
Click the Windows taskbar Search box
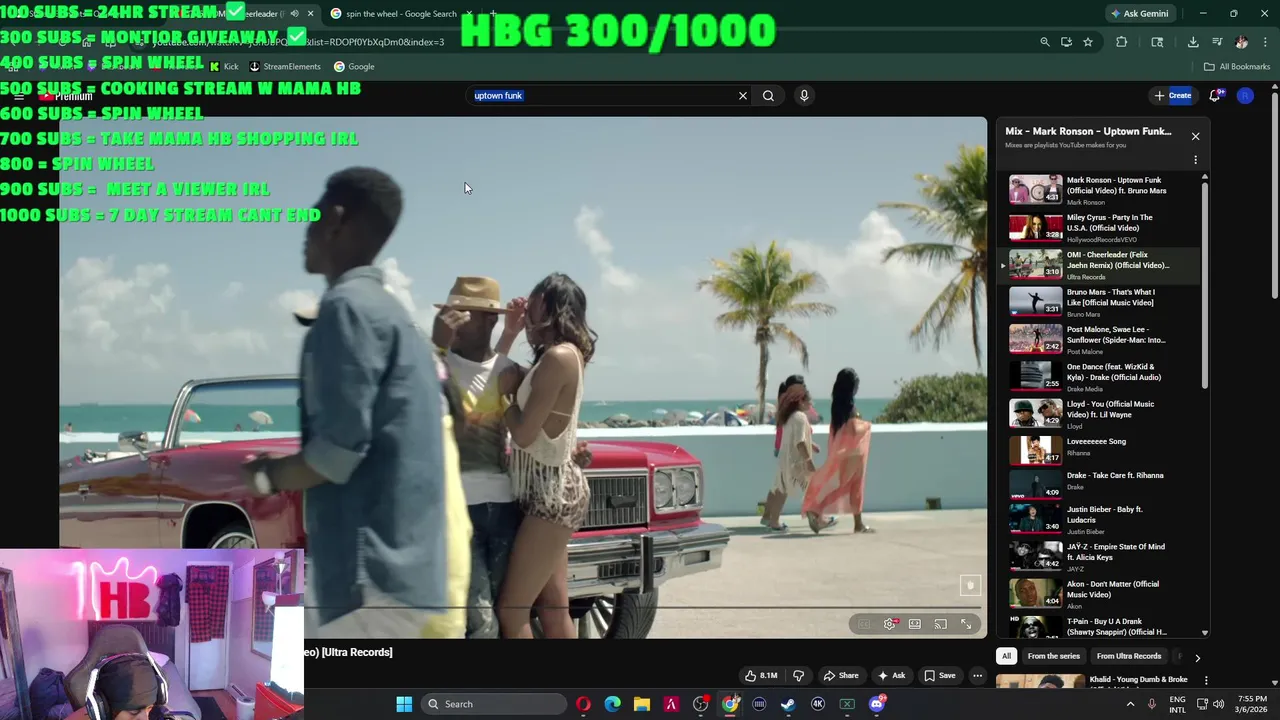pyautogui.click(x=494, y=704)
